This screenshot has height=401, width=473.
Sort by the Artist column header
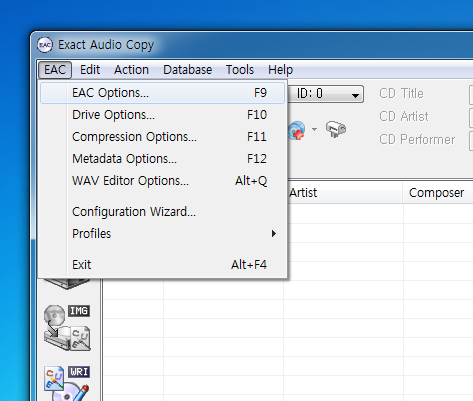[343, 193]
